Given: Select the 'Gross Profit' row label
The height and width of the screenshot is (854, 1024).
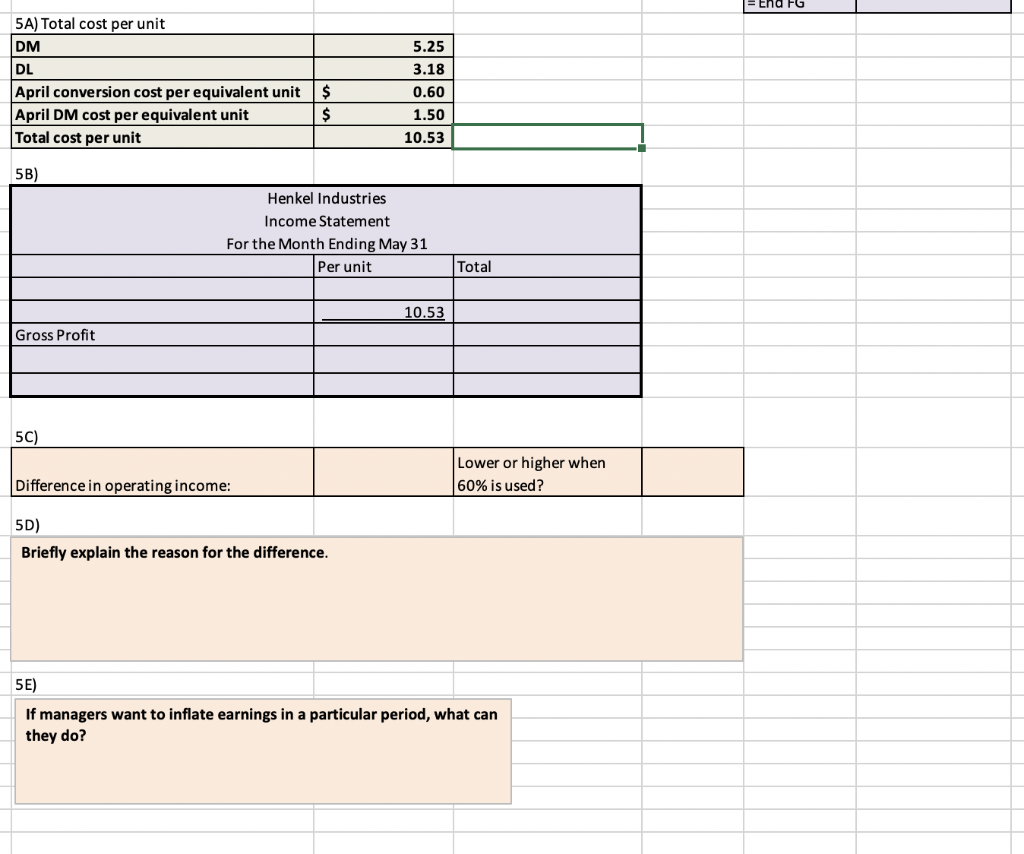Looking at the screenshot, I should tap(162, 335).
